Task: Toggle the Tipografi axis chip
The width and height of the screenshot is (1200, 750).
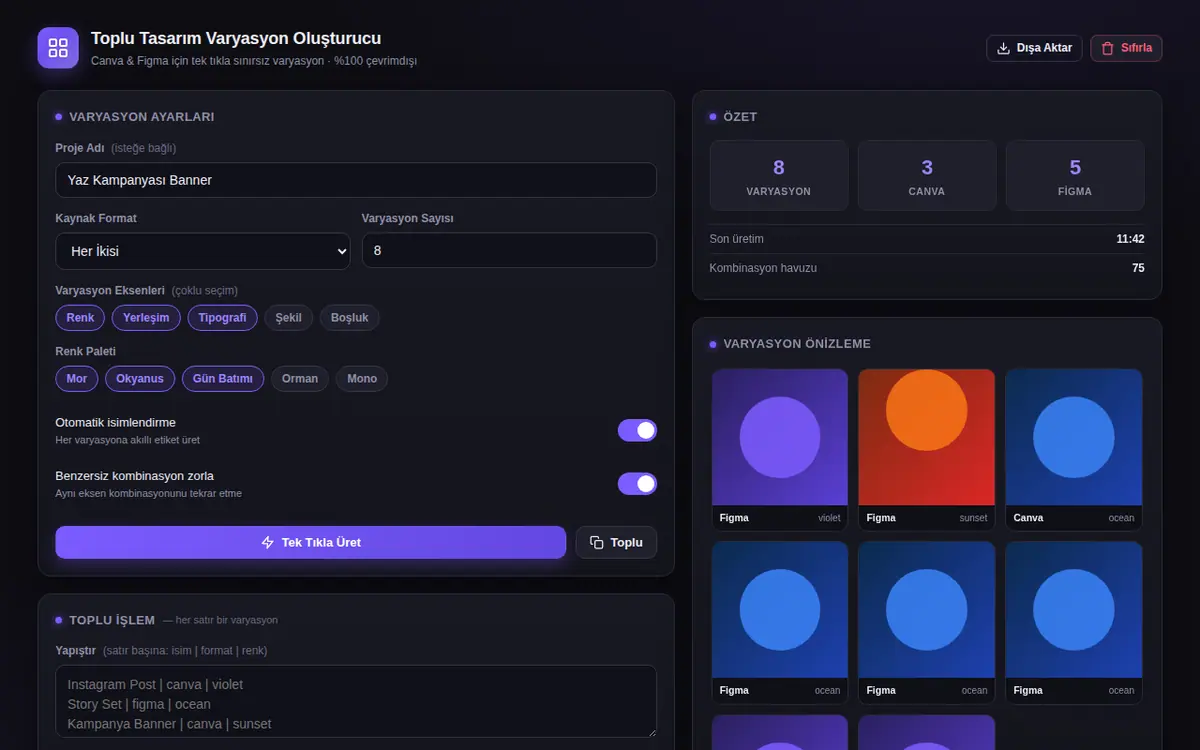Action: [222, 318]
